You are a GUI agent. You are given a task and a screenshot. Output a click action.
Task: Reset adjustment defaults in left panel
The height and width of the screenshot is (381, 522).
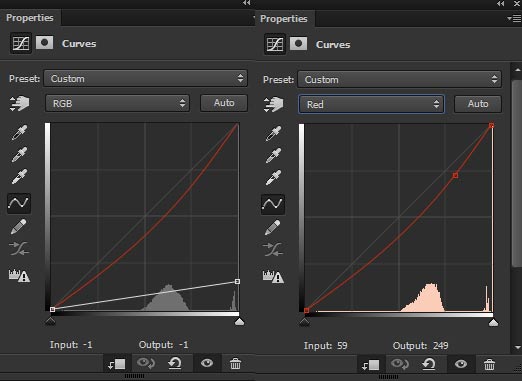175,363
